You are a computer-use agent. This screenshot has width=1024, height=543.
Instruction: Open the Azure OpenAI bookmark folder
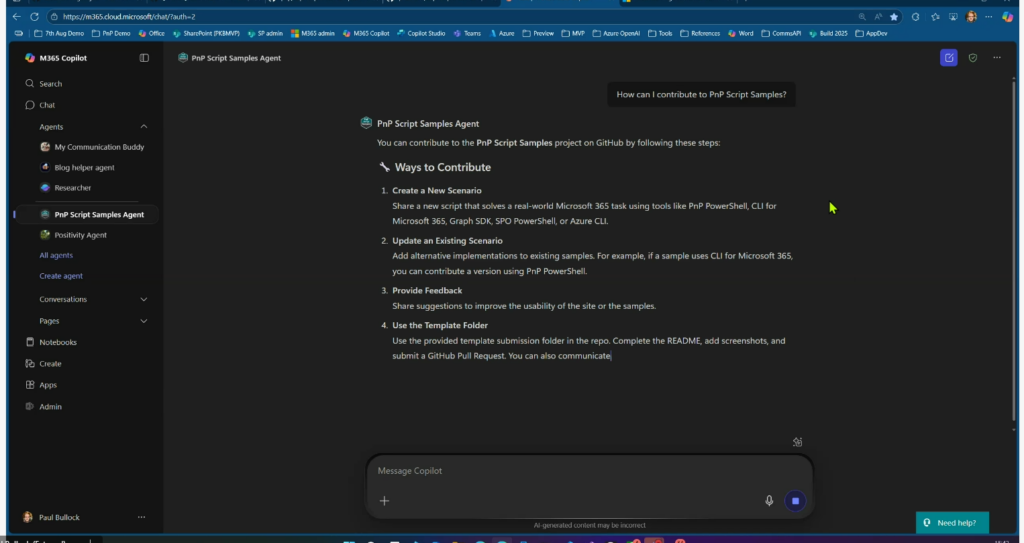point(616,33)
